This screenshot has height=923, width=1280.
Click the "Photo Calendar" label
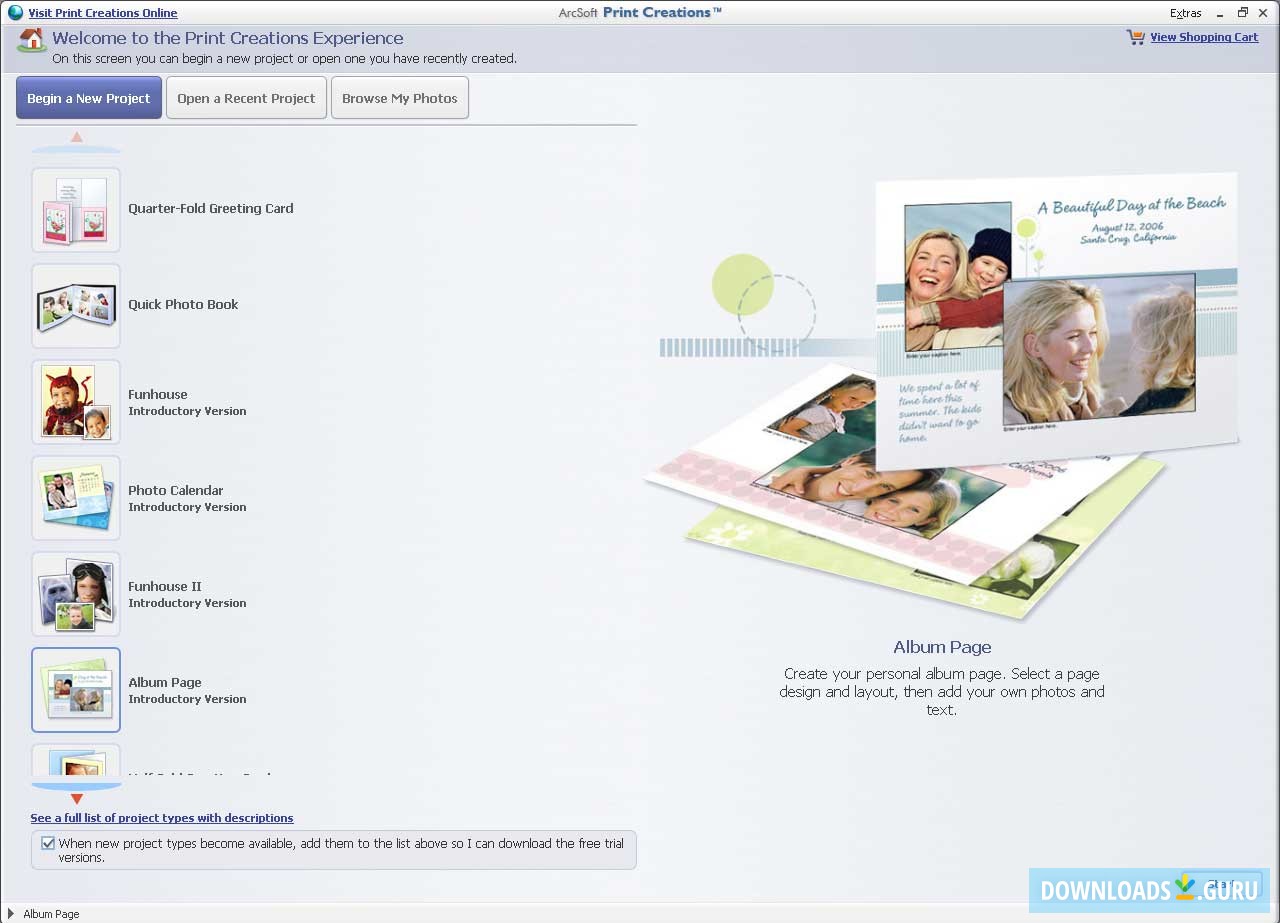click(x=176, y=490)
